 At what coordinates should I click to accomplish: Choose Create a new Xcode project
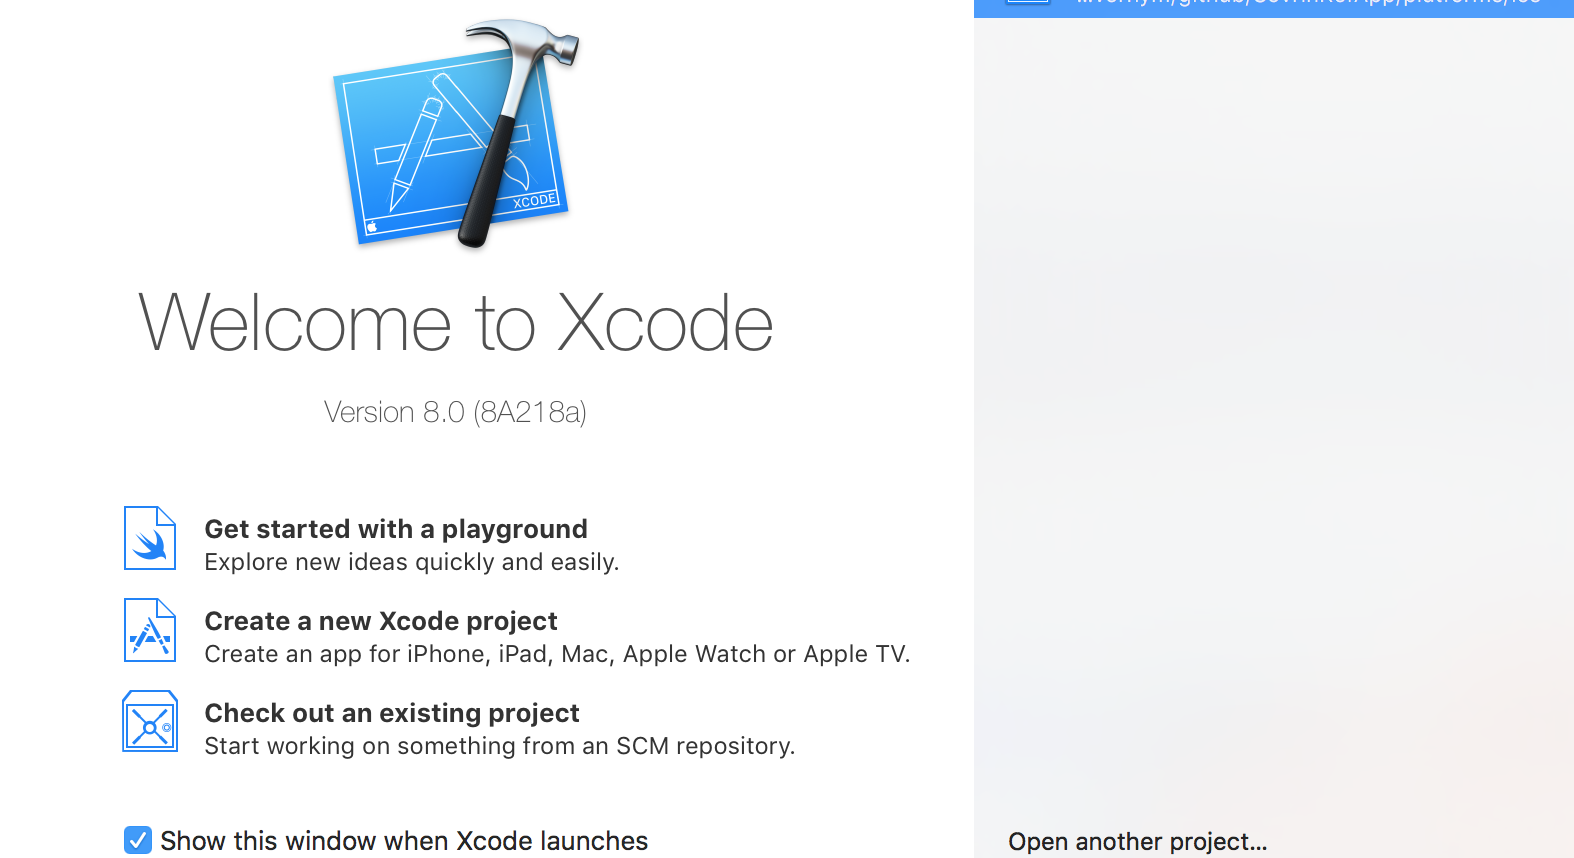[381, 621]
